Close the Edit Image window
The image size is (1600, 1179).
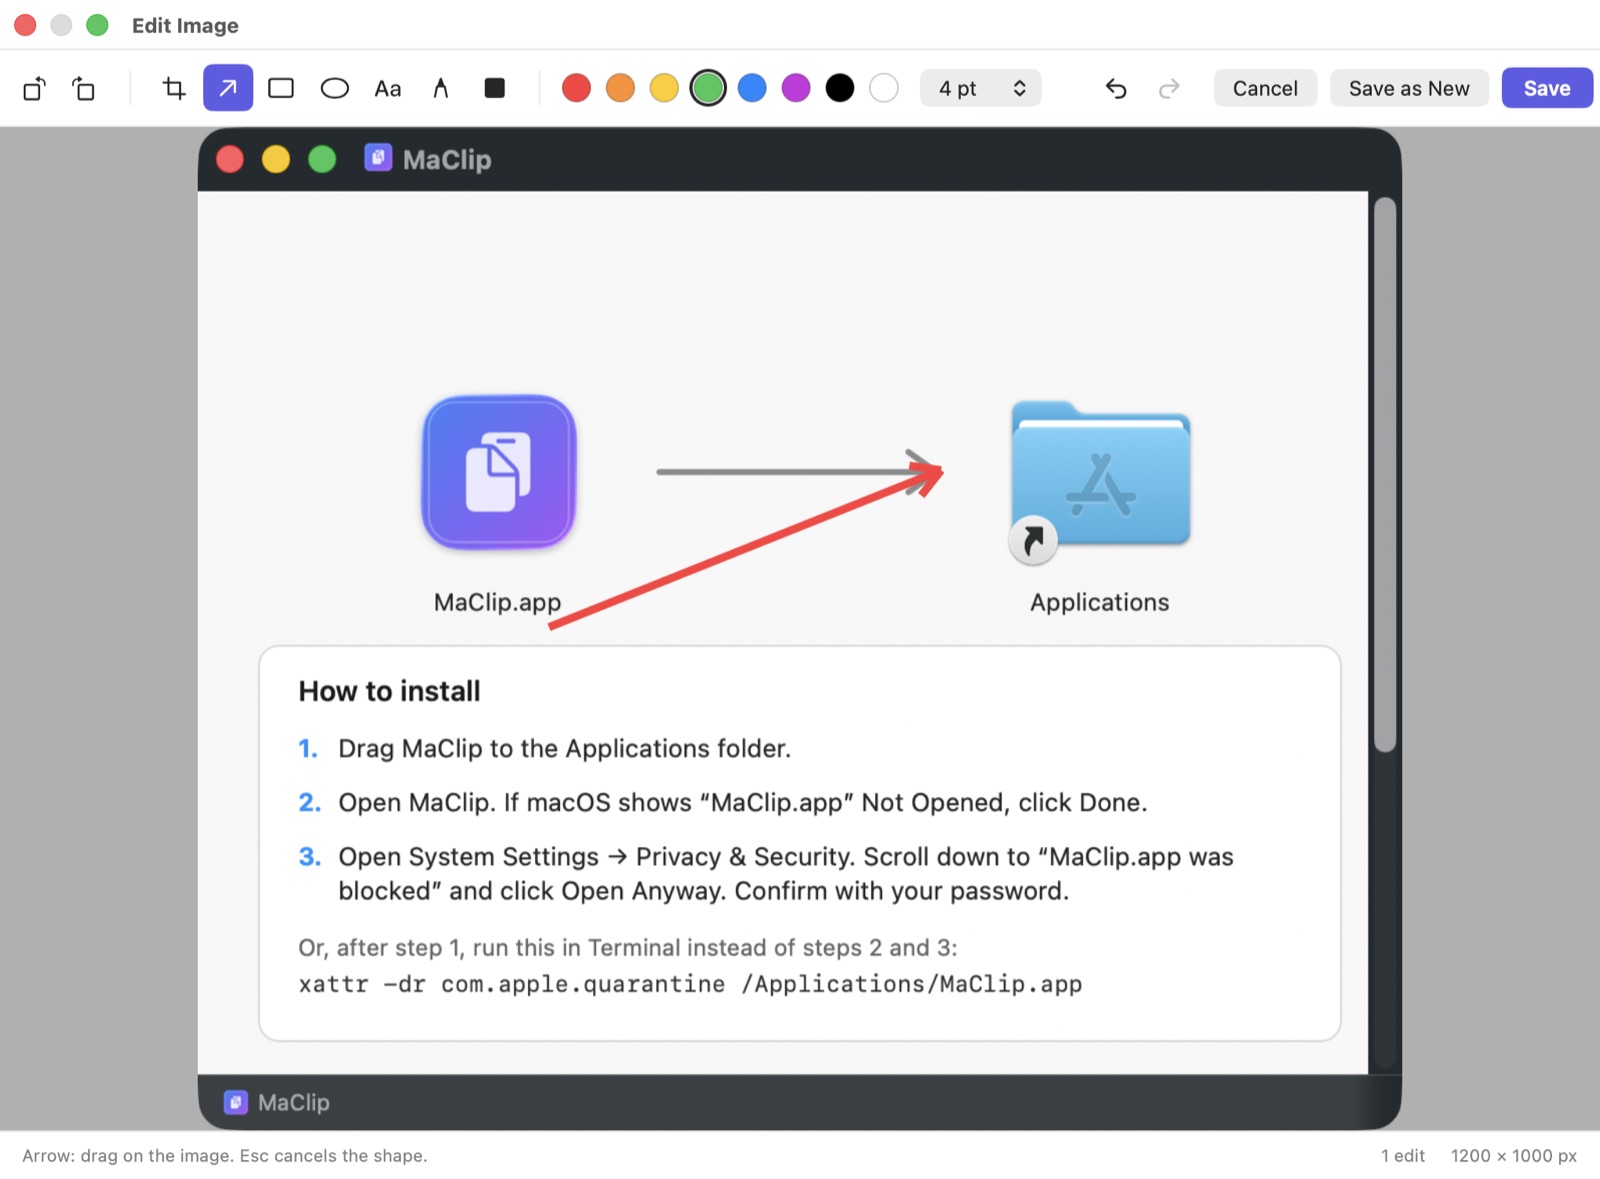click(25, 25)
